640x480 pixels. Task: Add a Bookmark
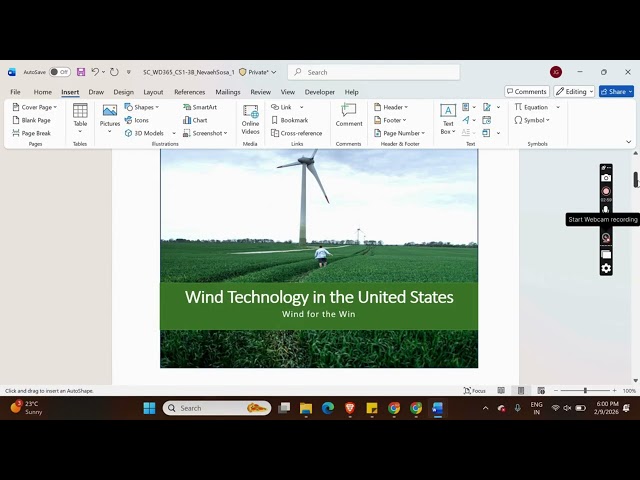coord(290,120)
